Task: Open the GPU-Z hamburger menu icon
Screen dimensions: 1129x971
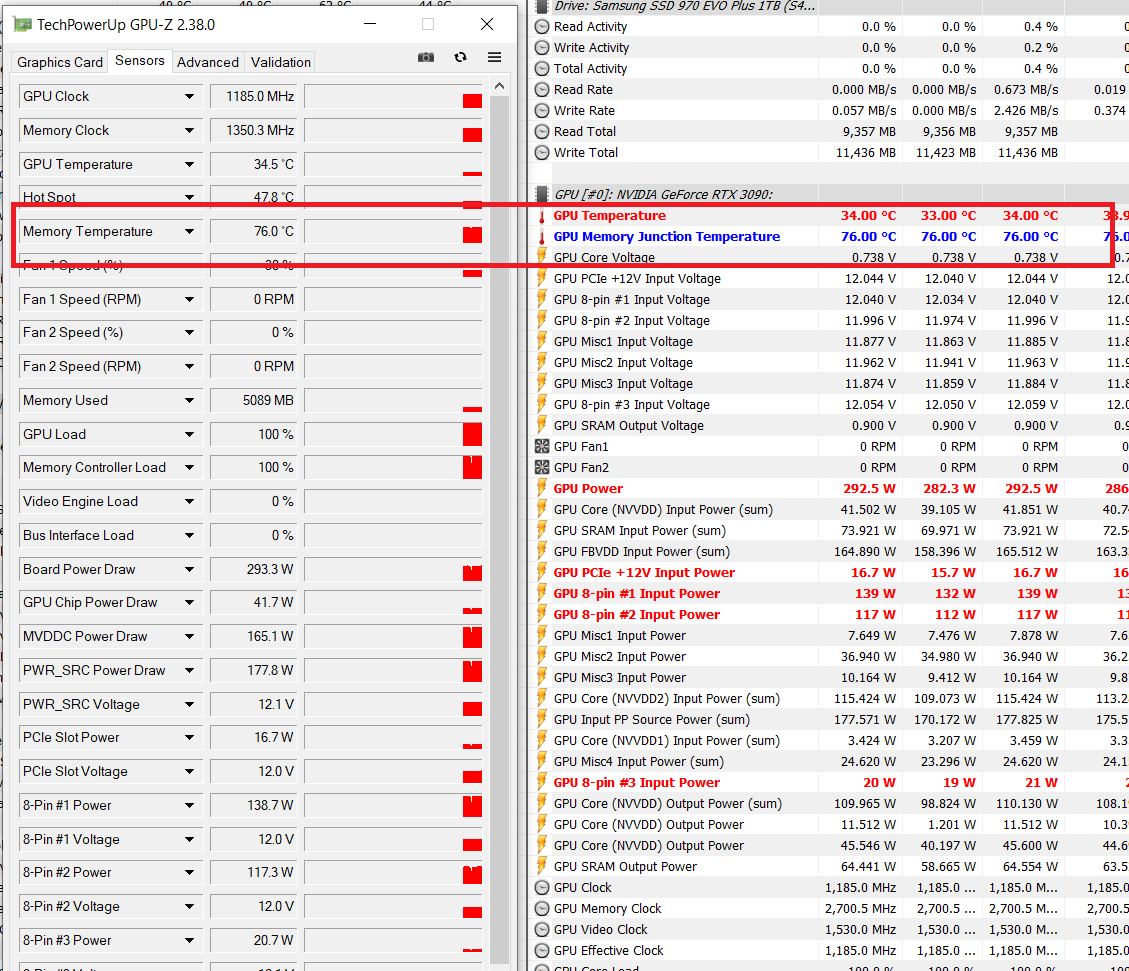Action: click(x=495, y=58)
